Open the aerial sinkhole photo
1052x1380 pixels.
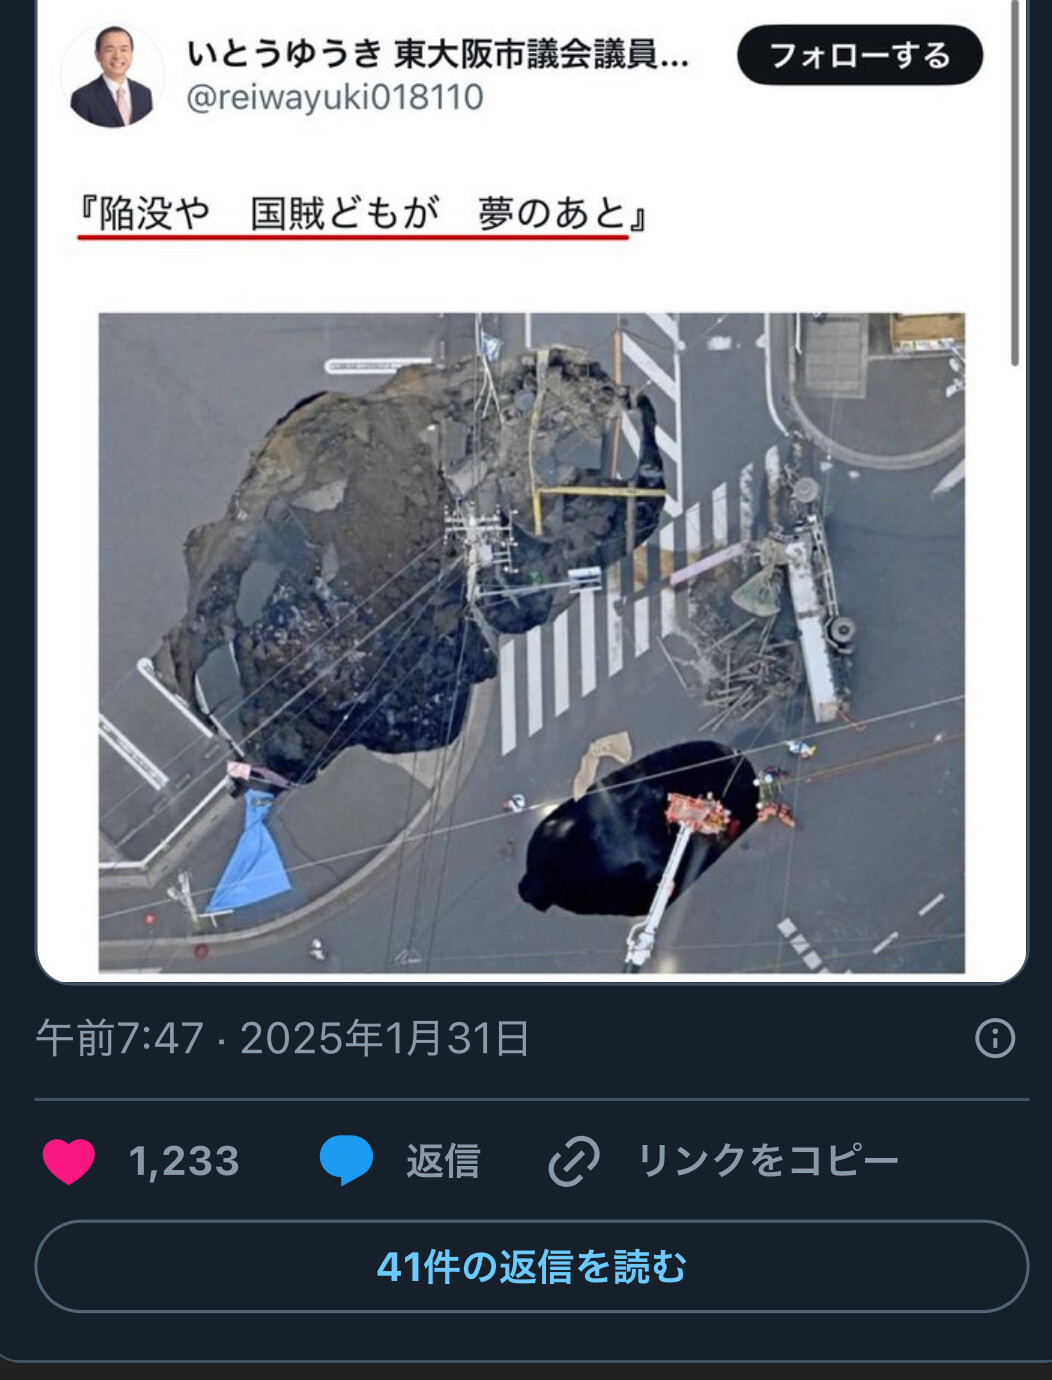[x=531, y=642]
